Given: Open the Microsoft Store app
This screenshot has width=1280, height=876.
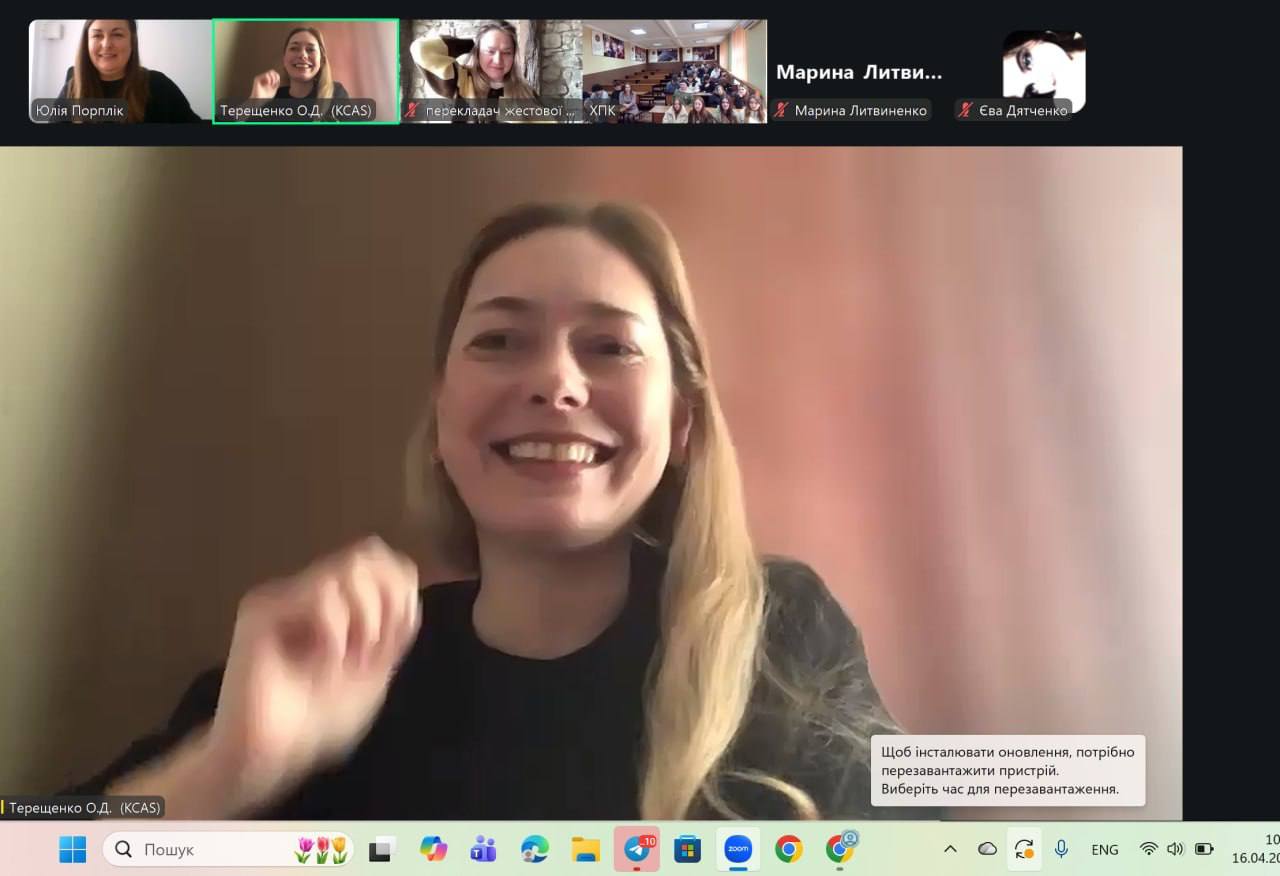Looking at the screenshot, I should pyautogui.click(x=687, y=849).
